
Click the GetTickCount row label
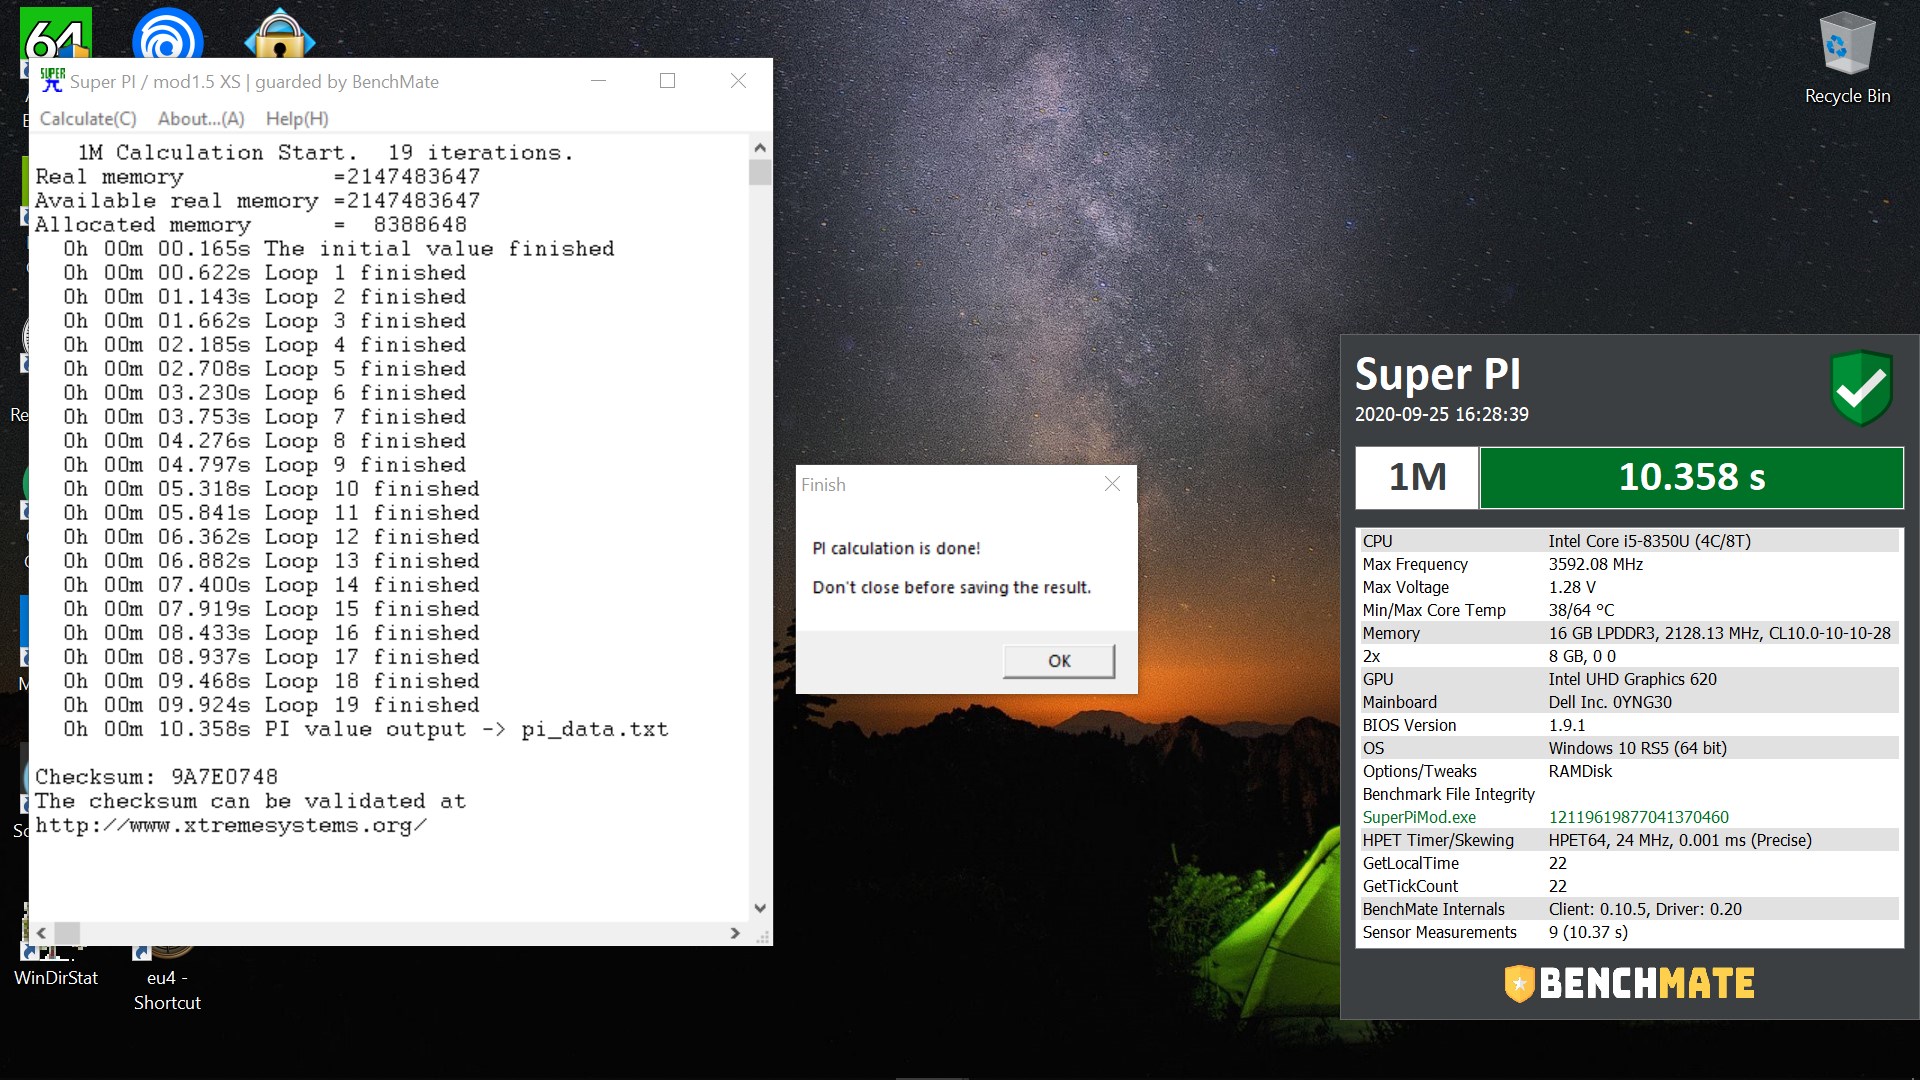point(1410,886)
